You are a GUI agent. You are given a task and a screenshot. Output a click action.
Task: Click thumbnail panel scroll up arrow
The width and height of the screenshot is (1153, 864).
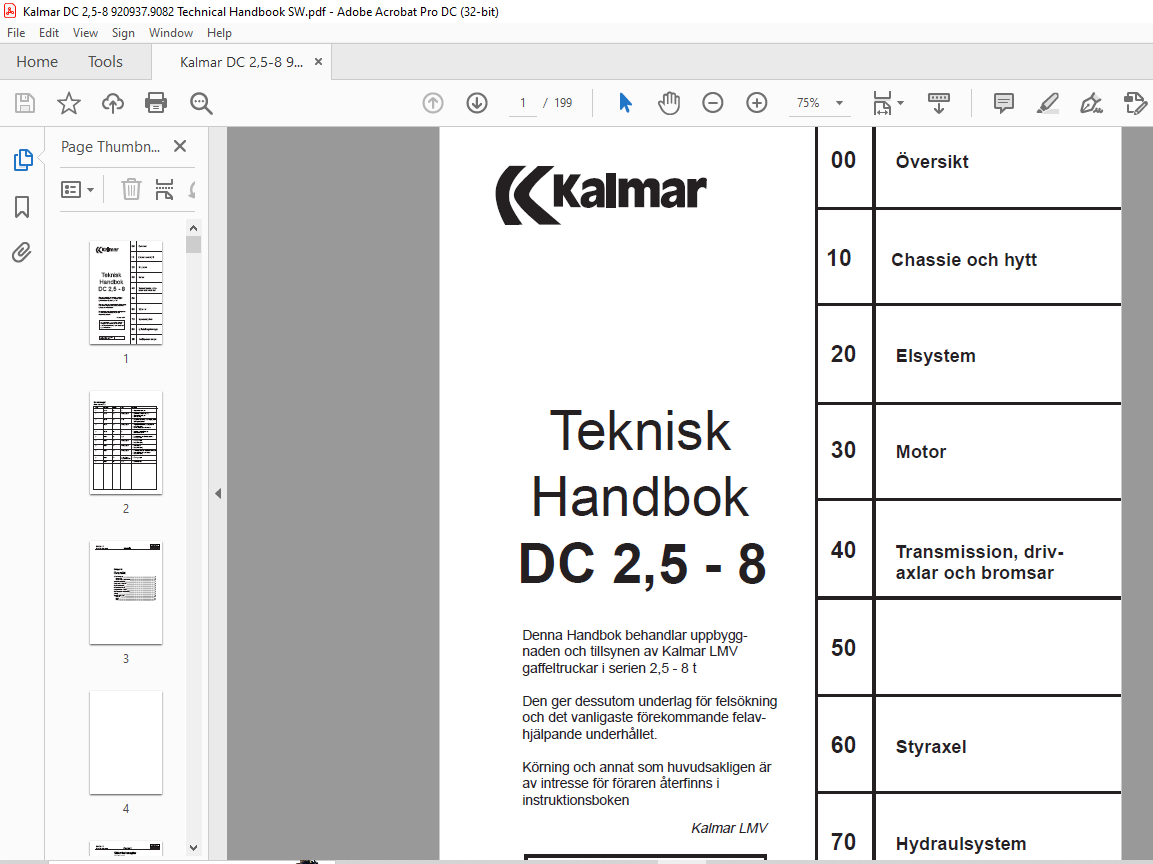pos(193,228)
